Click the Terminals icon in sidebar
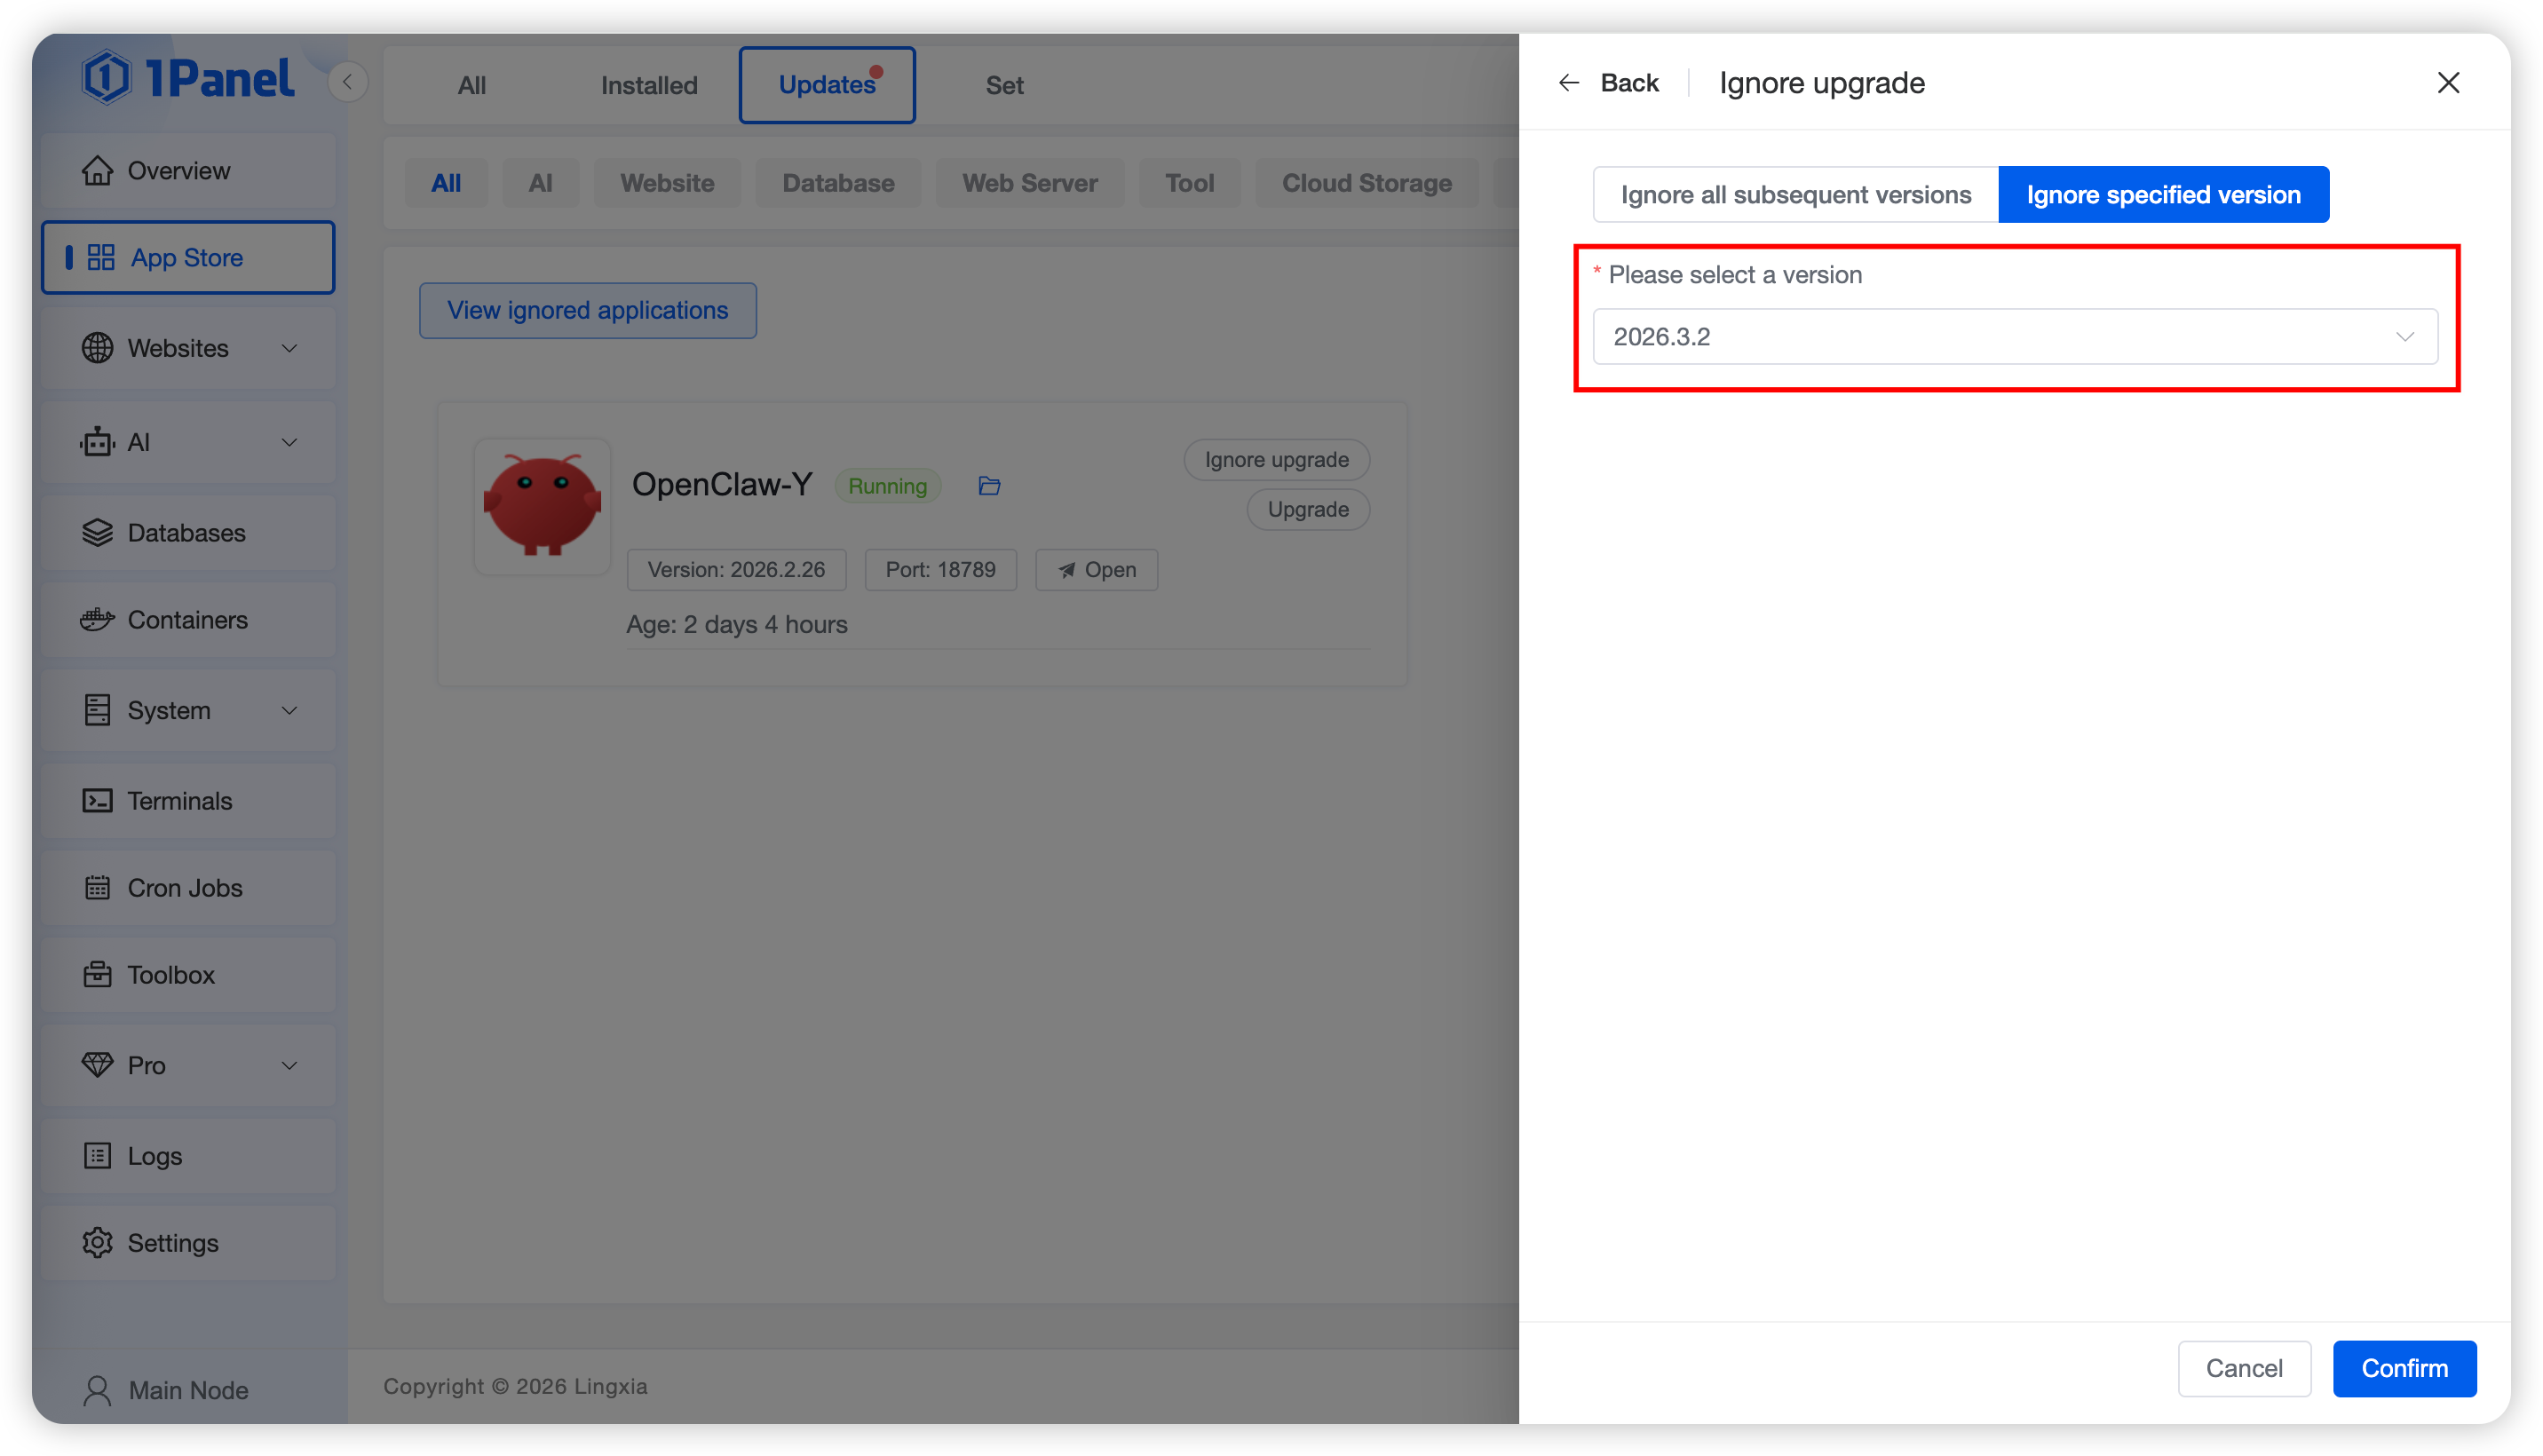Screen dimensions: 2543x1456 click(97, 801)
